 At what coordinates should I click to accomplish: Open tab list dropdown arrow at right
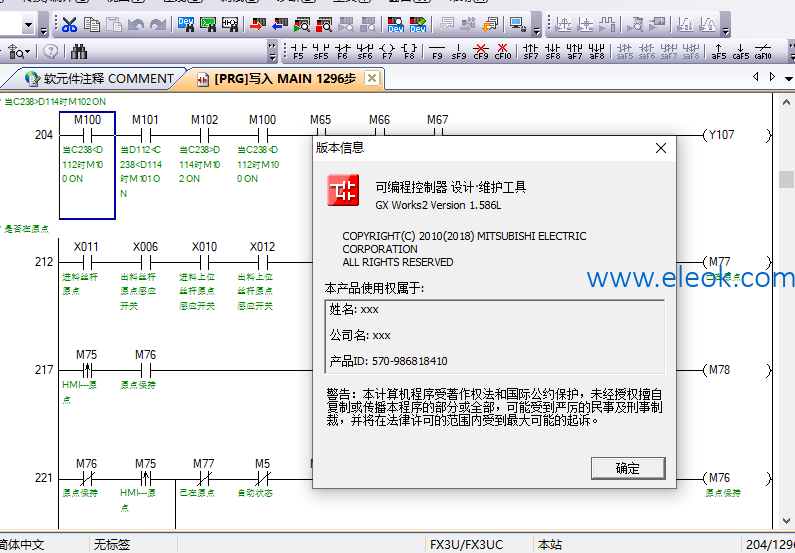[788, 78]
